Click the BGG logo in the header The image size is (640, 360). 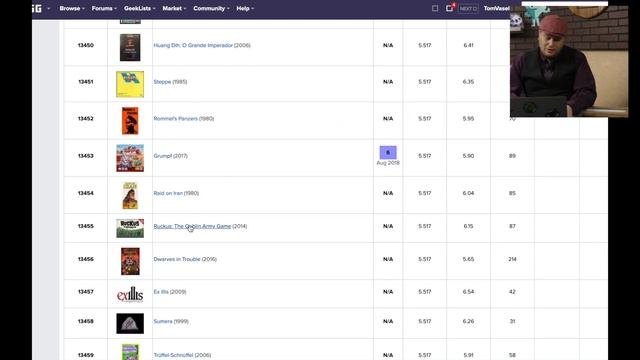pyautogui.click(x=37, y=8)
